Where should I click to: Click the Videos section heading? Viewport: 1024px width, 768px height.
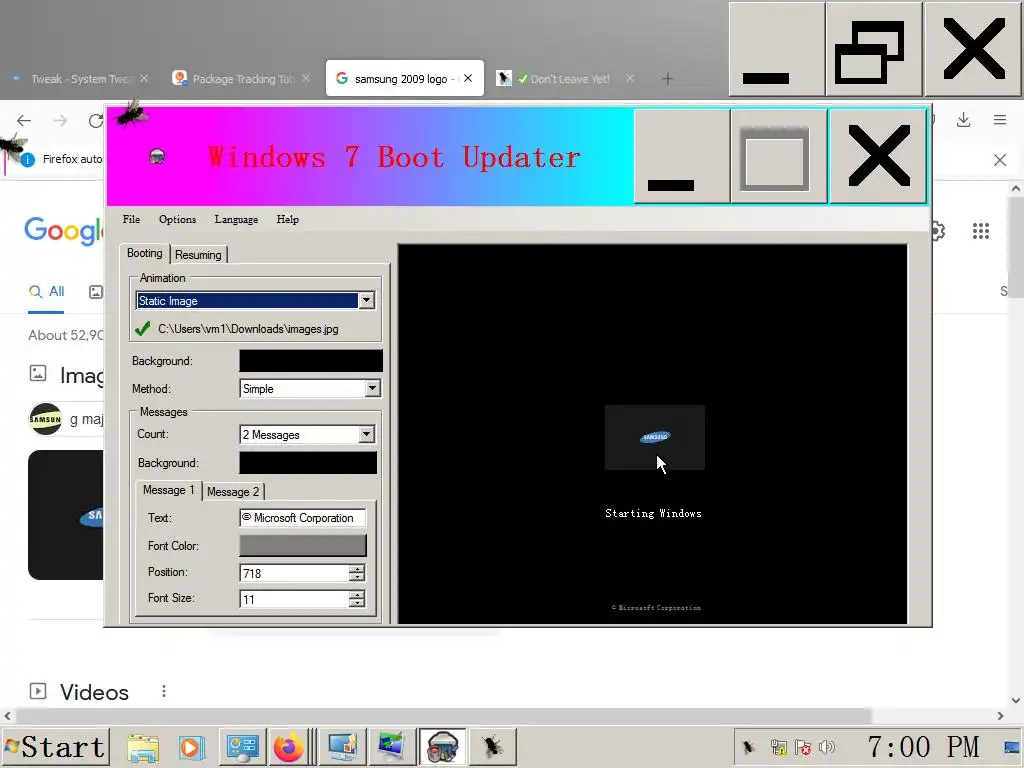(x=94, y=692)
